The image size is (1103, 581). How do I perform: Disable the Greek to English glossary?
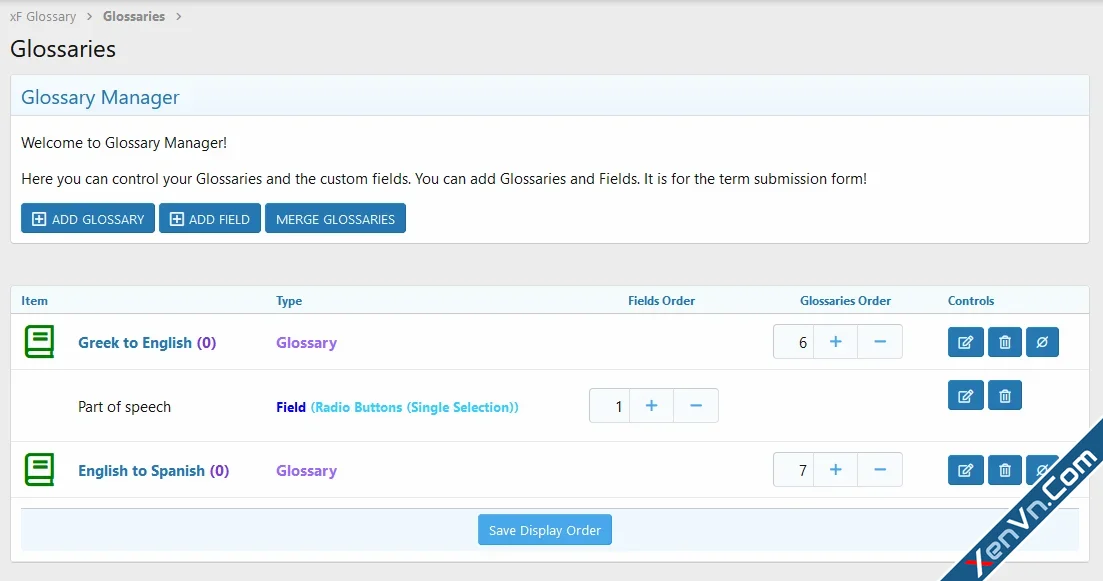click(1042, 342)
